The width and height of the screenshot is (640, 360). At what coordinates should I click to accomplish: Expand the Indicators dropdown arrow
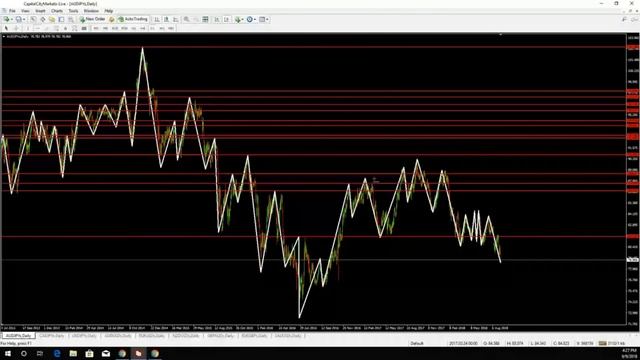coord(243,19)
